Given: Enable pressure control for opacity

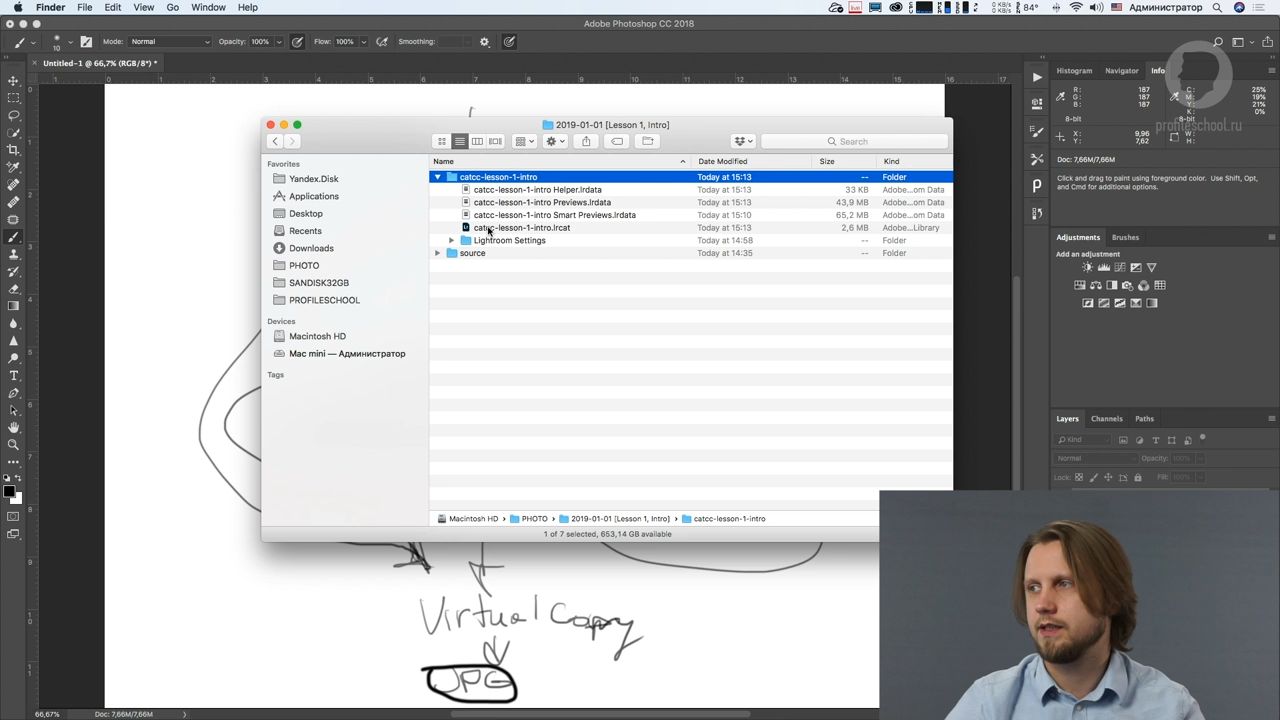Looking at the screenshot, I should pyautogui.click(x=297, y=42).
